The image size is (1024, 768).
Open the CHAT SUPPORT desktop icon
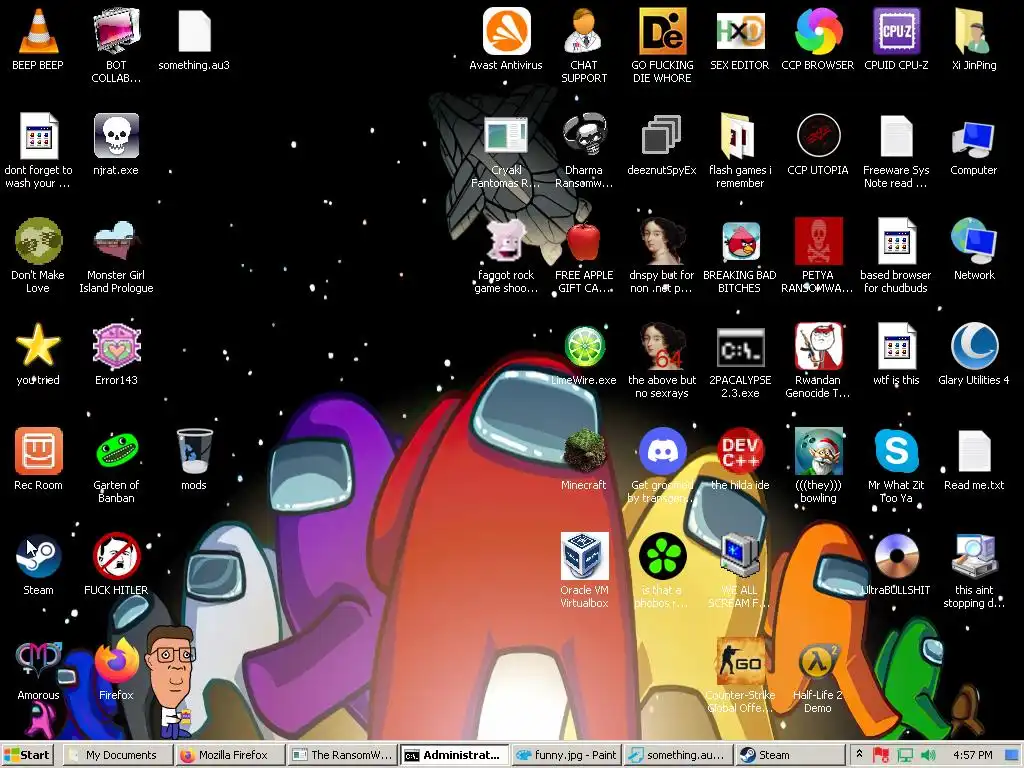584,31
